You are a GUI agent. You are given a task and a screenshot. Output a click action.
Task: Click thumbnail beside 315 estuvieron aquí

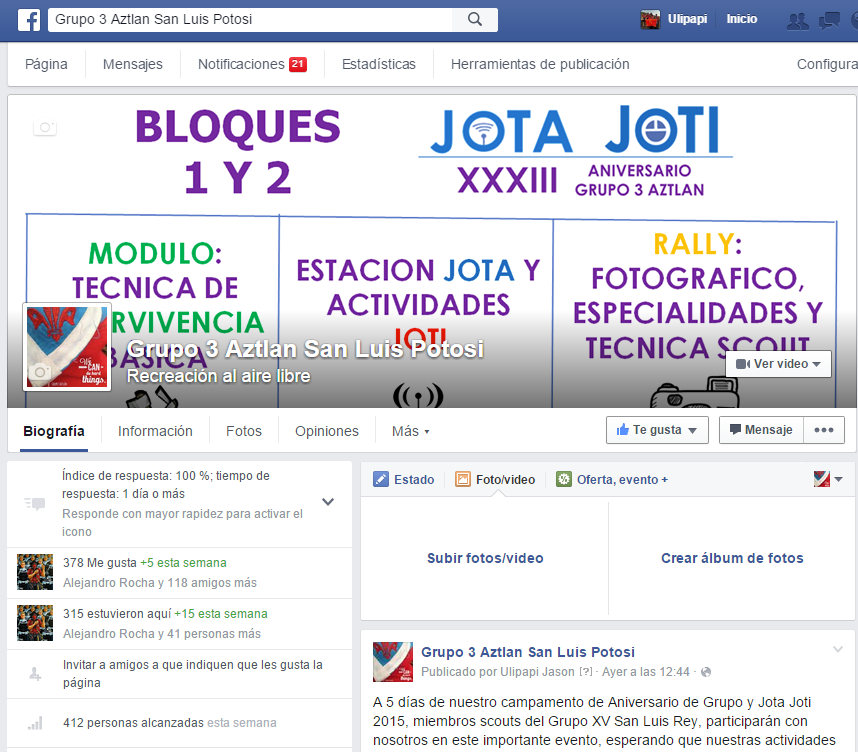35,623
